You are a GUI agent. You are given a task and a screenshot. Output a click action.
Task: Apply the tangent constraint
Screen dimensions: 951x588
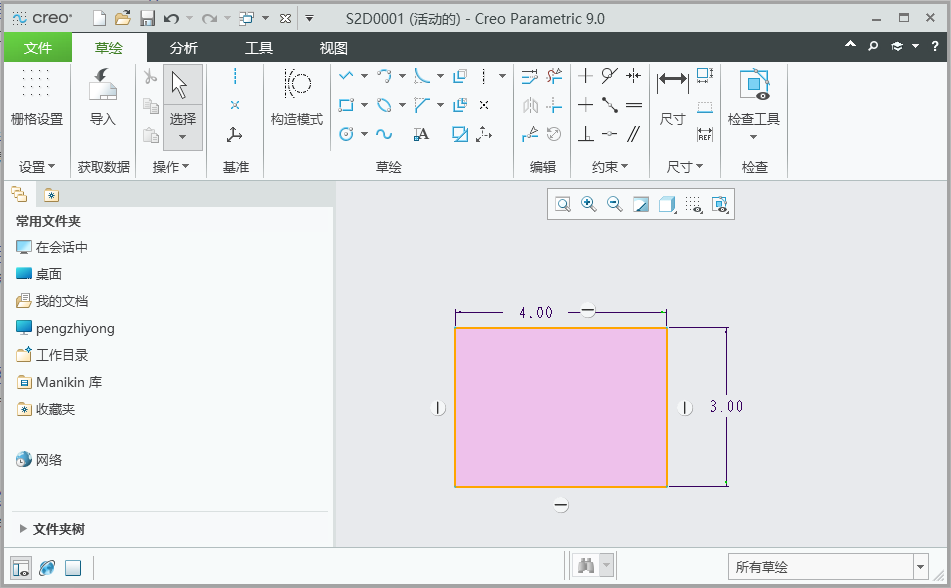point(610,76)
